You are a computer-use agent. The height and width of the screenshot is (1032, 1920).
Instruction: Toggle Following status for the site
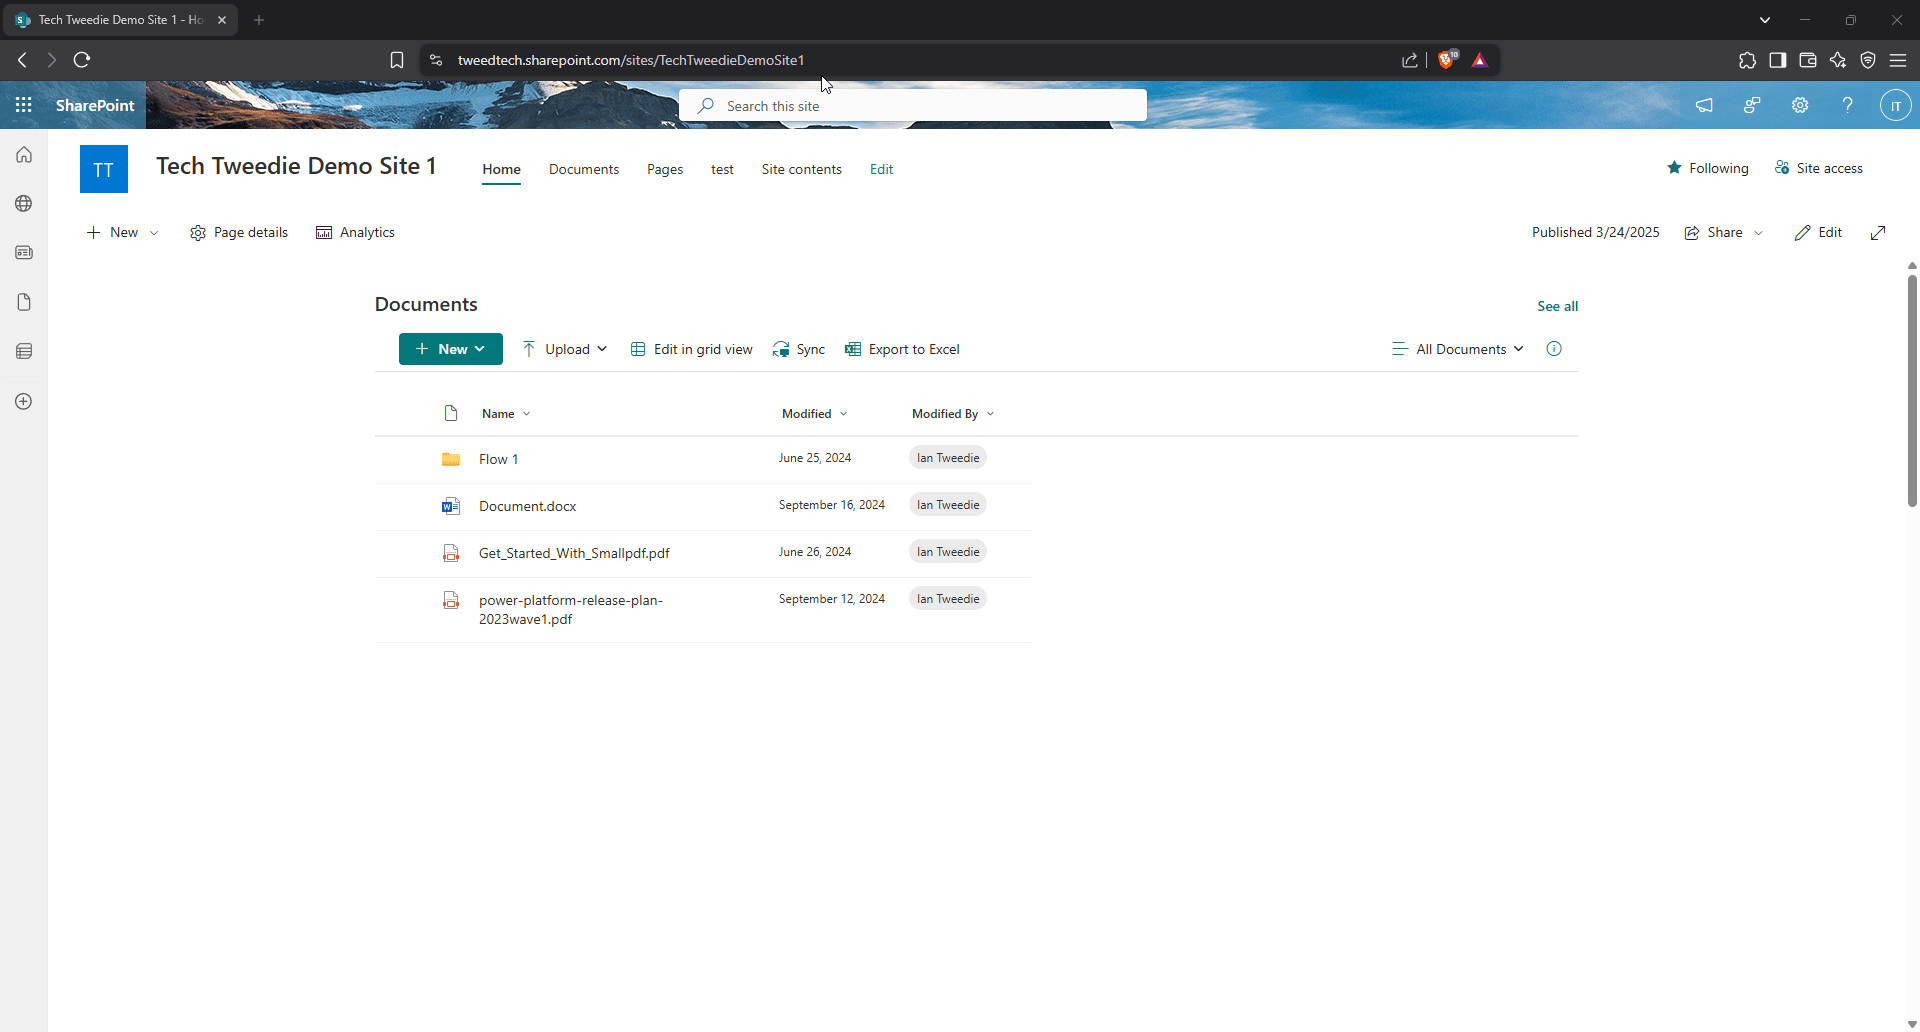pos(1708,168)
